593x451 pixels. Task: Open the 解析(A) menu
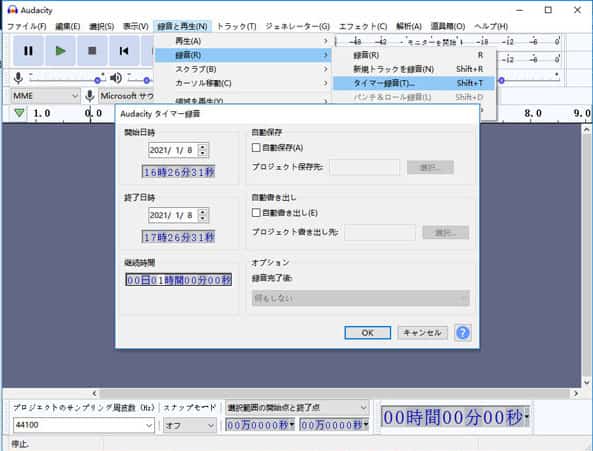[x=409, y=26]
